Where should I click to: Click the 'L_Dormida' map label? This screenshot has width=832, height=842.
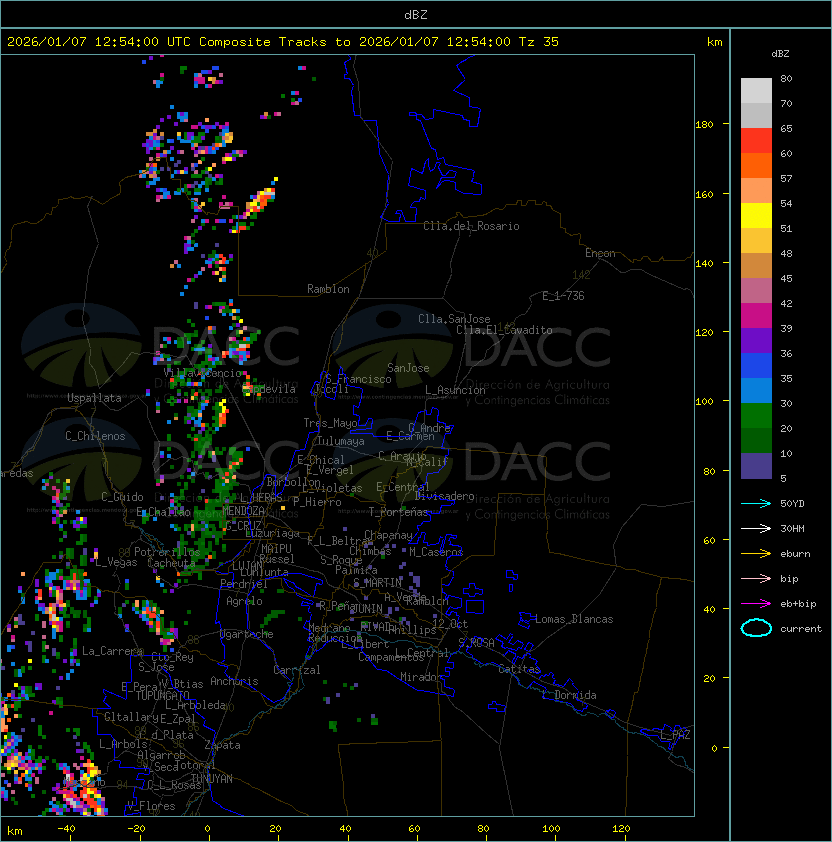569,695
